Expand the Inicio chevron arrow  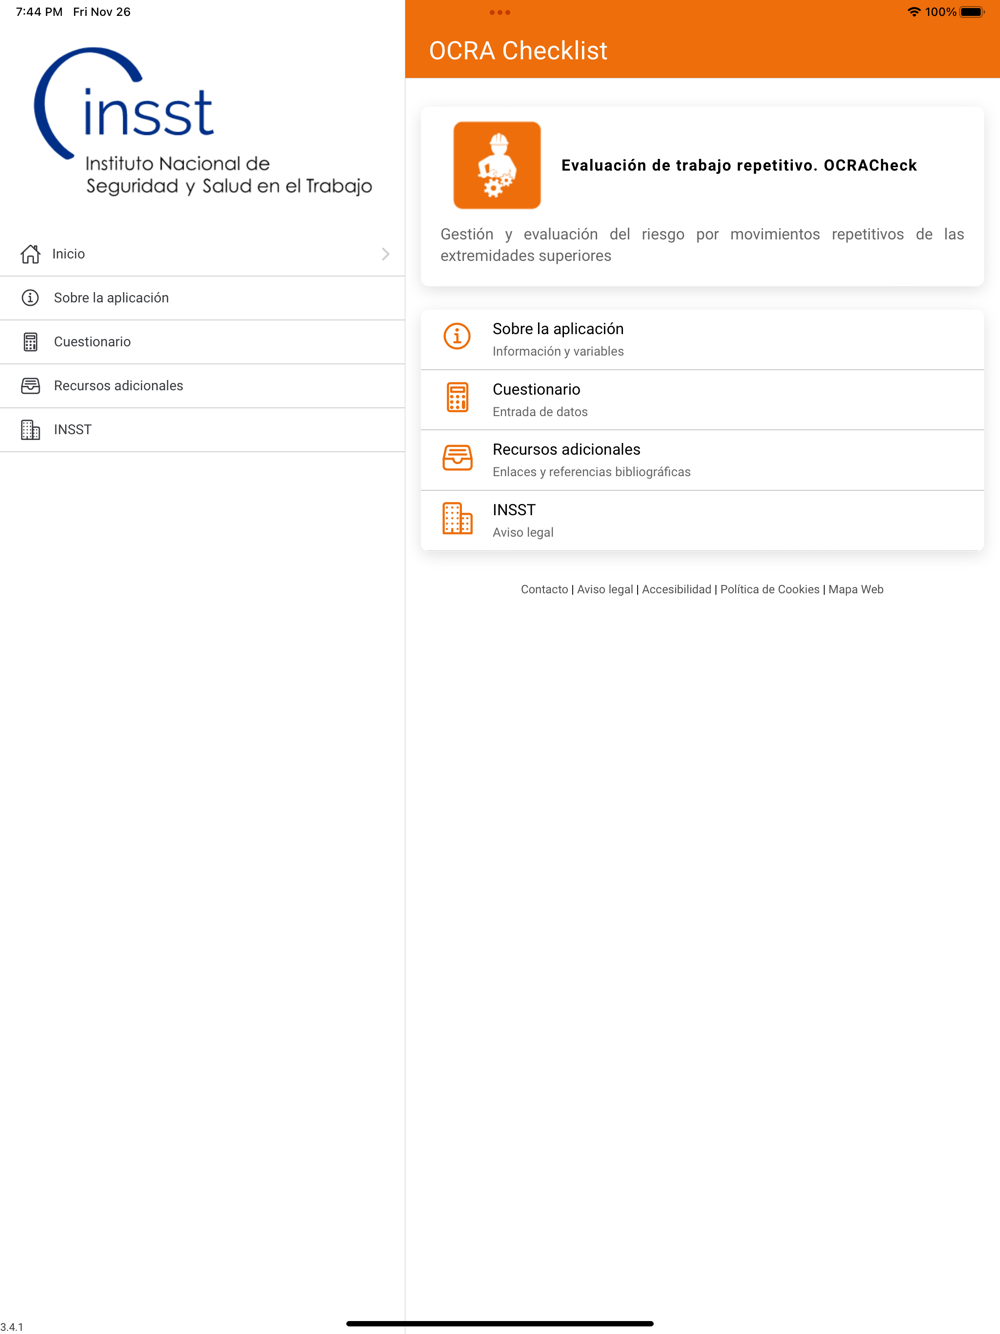[x=385, y=254]
